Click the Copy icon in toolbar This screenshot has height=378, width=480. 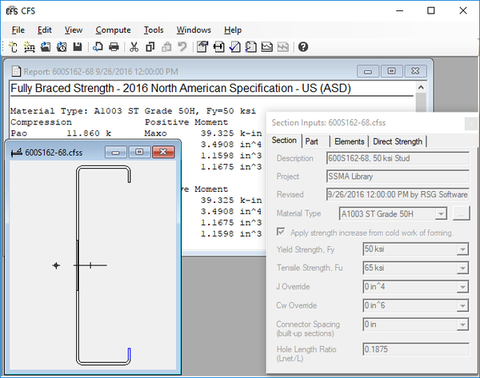point(150,47)
